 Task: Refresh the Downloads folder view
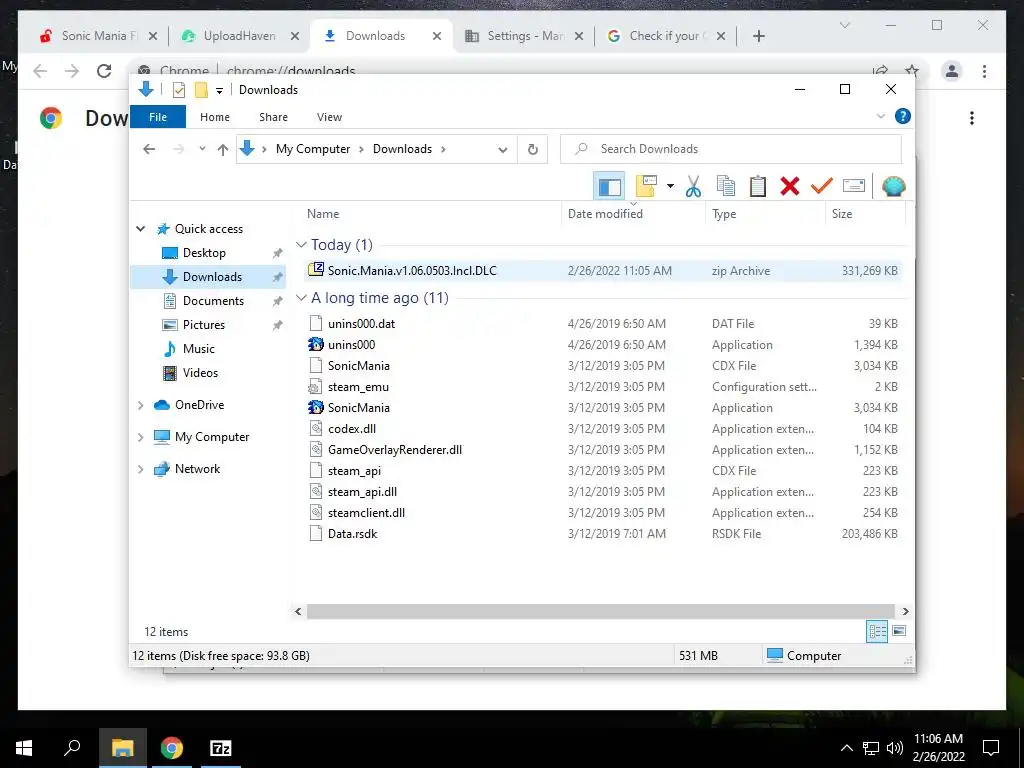point(533,150)
